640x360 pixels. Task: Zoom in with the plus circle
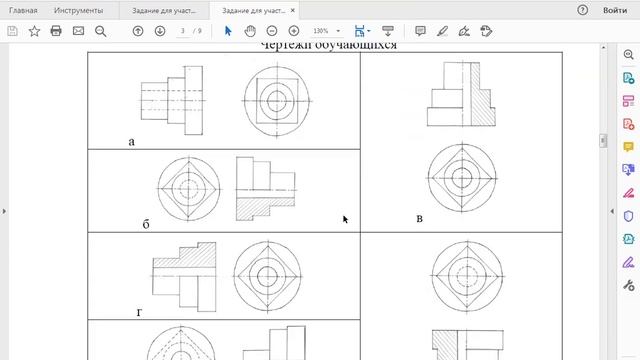coord(294,31)
